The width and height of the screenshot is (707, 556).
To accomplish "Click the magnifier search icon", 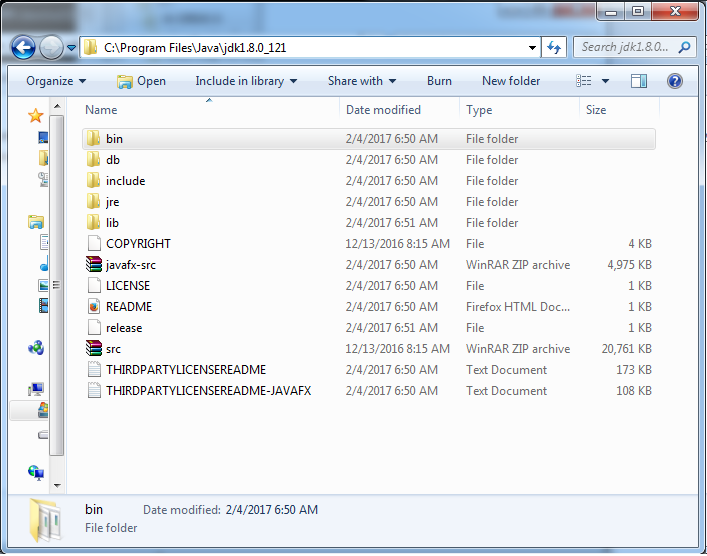I will (x=684, y=47).
